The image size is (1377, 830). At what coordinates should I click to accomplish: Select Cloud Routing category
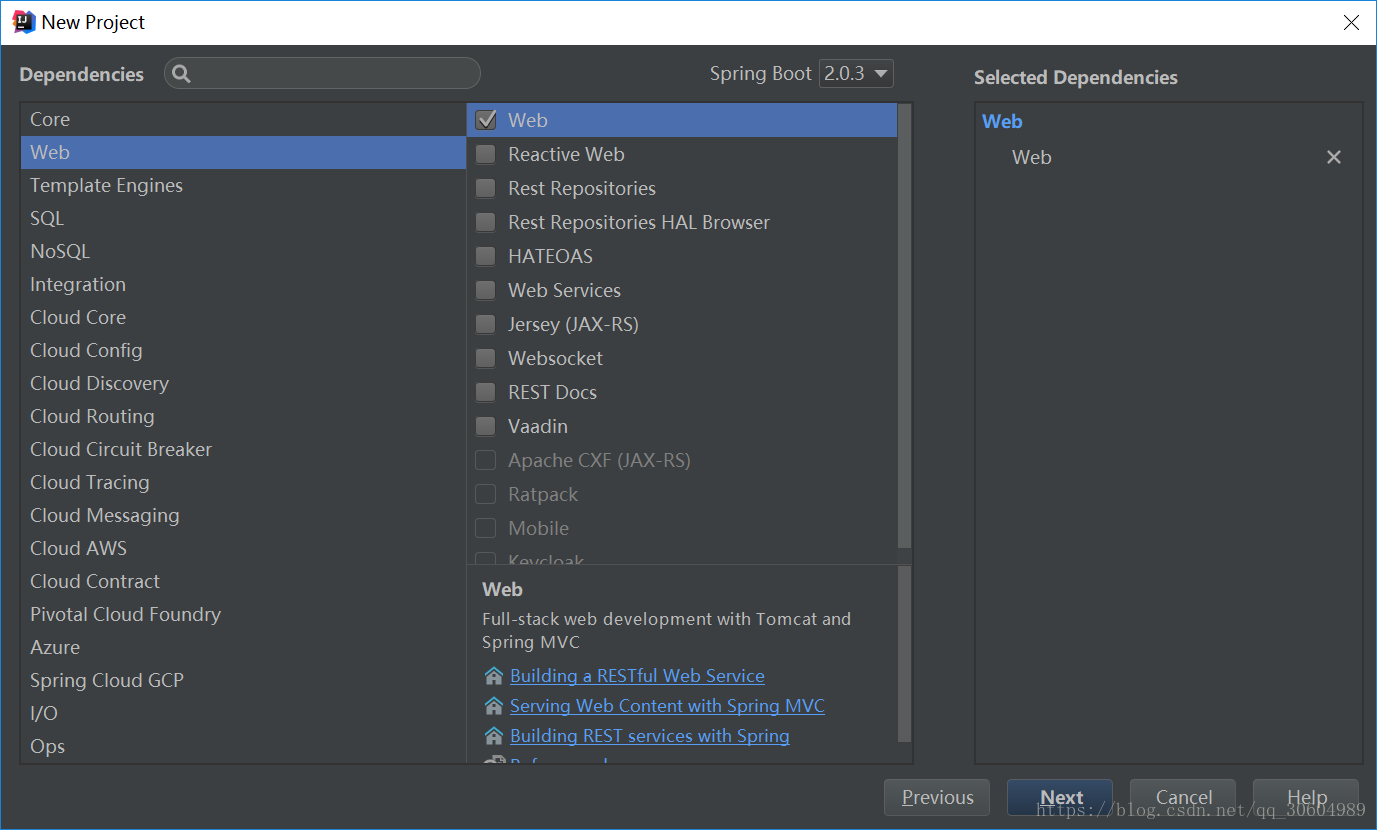243,416
